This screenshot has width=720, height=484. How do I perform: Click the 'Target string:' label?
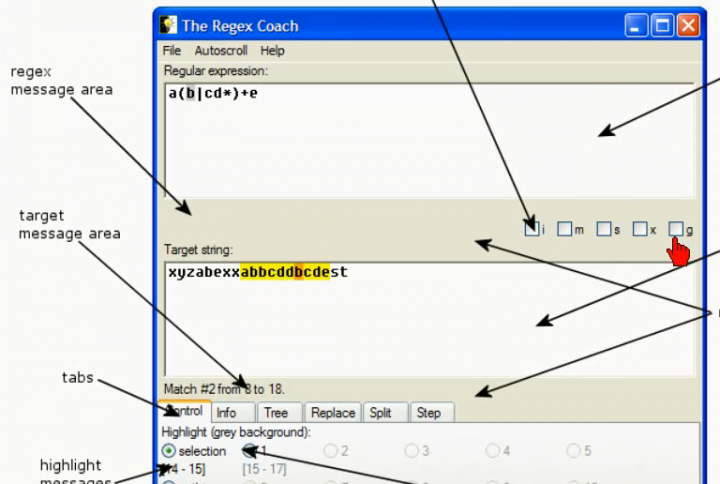click(x=198, y=250)
